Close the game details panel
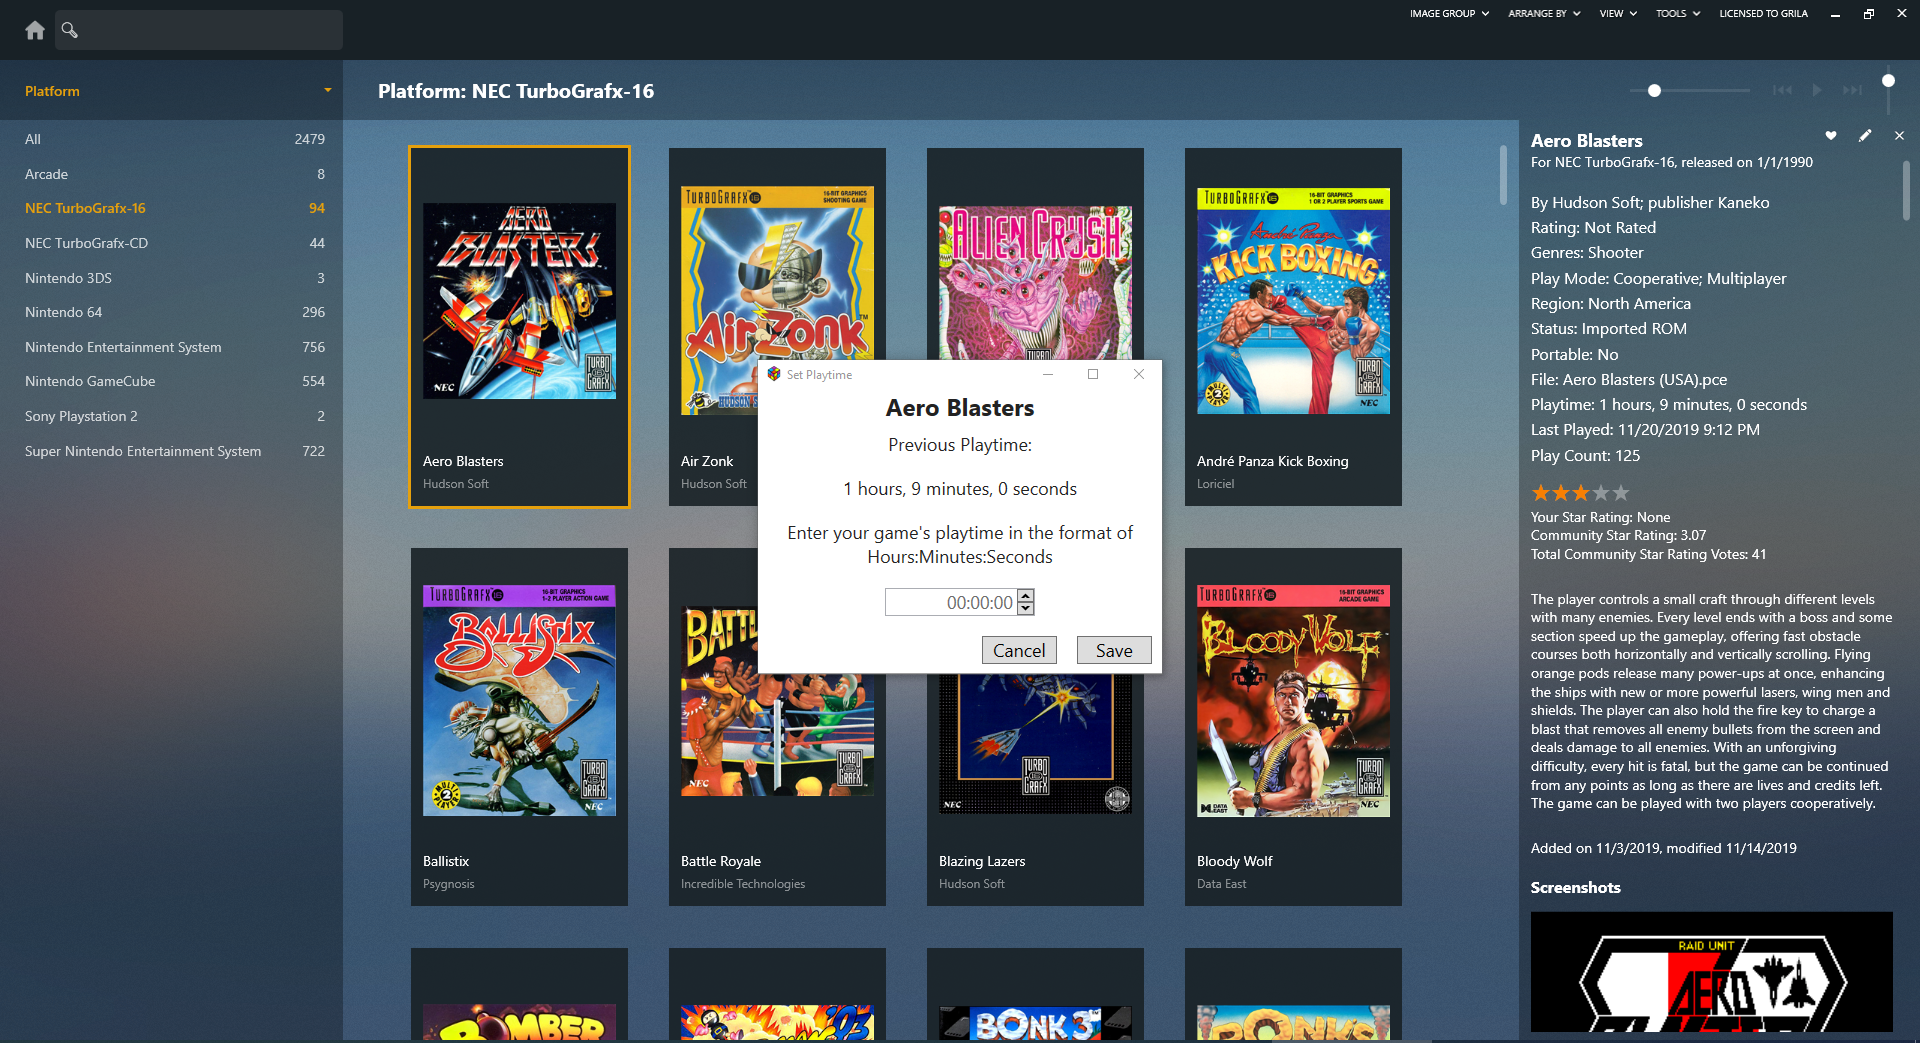Viewport: 1920px width, 1043px height. [x=1899, y=135]
